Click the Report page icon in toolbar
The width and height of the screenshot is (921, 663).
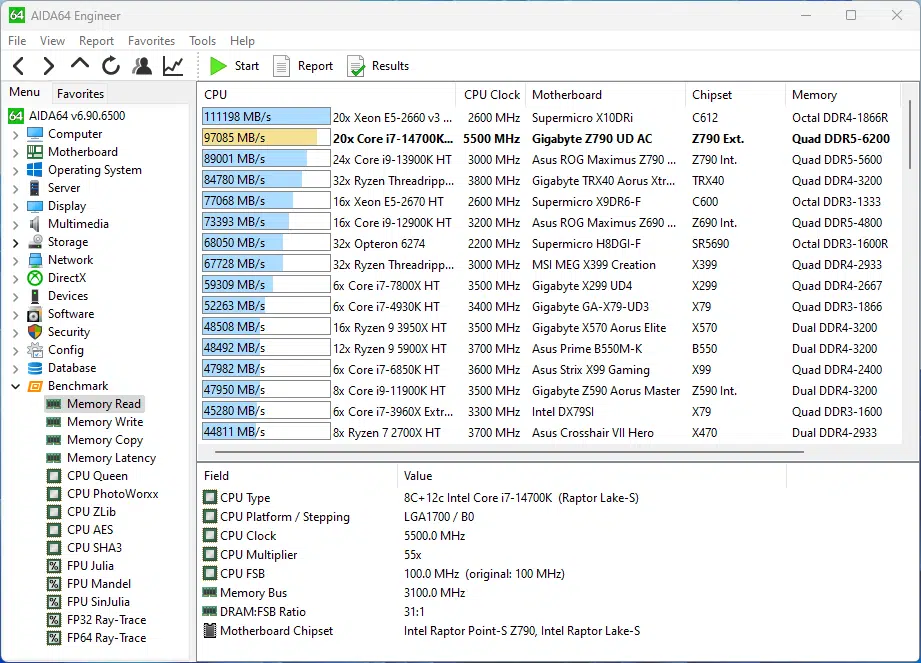tap(281, 66)
